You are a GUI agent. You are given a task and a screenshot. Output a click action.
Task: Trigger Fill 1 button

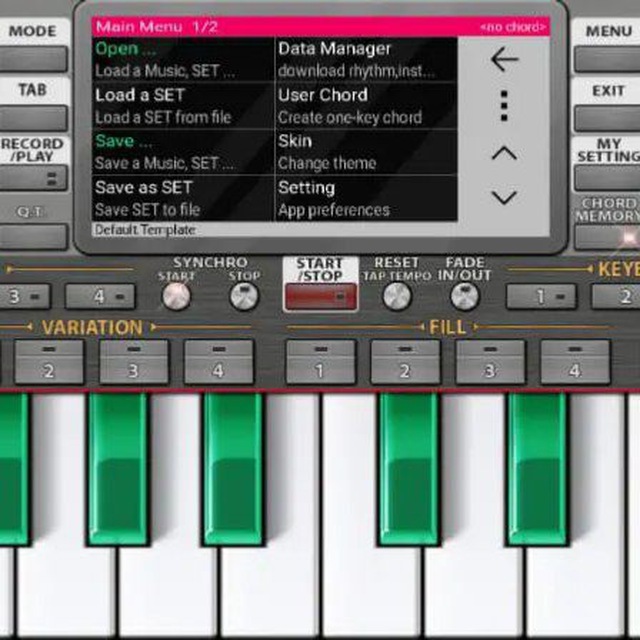pyautogui.click(x=321, y=362)
